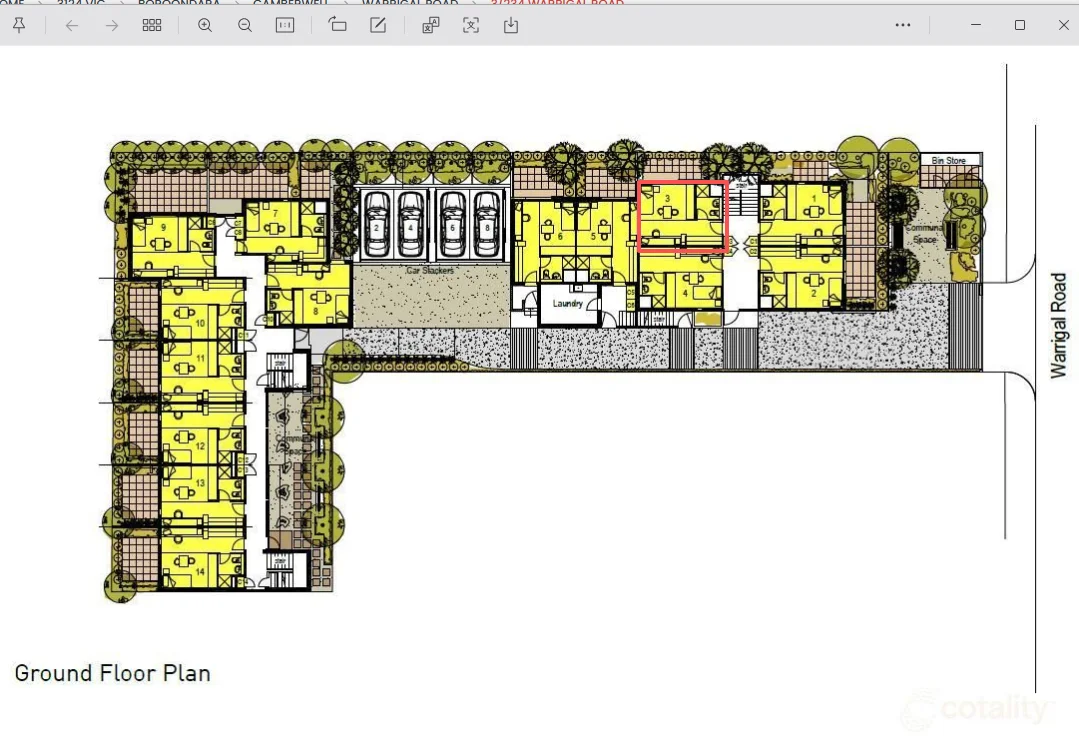Open the edit image tool
Image resolution: width=1079 pixels, height=737 pixels.
click(378, 25)
